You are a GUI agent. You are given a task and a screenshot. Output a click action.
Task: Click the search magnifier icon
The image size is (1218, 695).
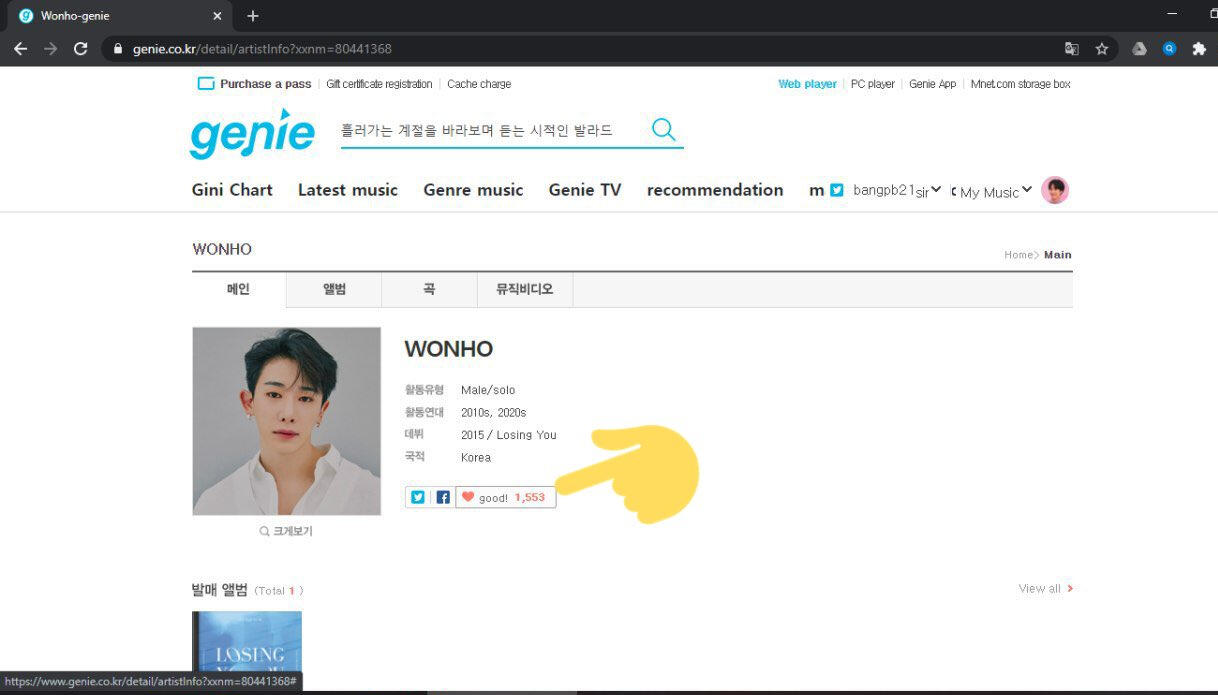(664, 129)
